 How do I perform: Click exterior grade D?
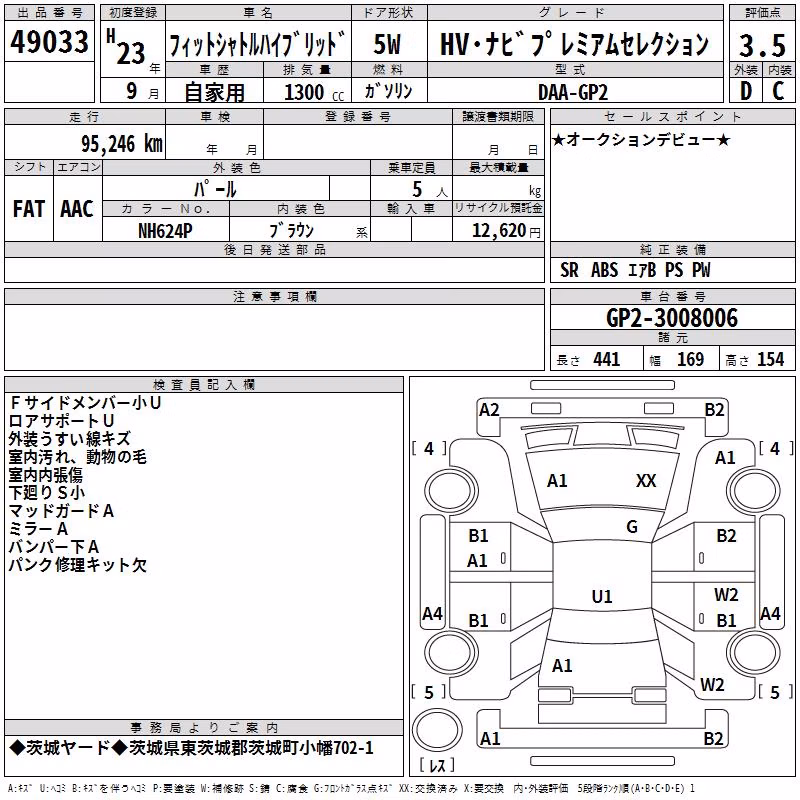746,91
